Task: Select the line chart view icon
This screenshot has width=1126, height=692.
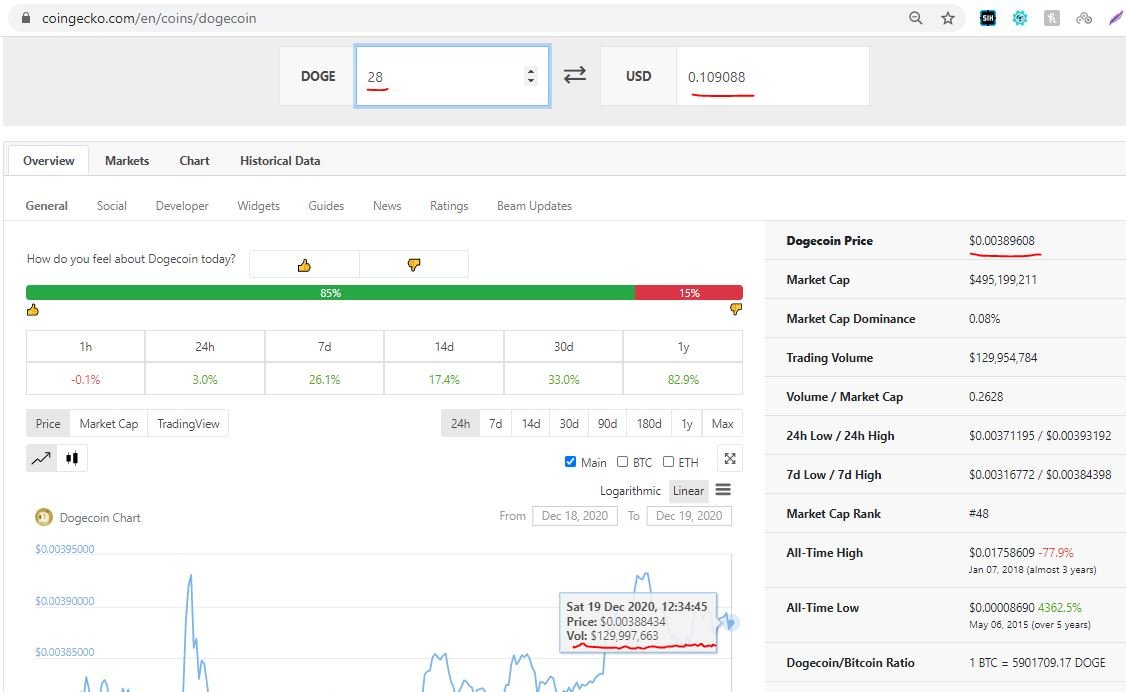Action: 41,459
